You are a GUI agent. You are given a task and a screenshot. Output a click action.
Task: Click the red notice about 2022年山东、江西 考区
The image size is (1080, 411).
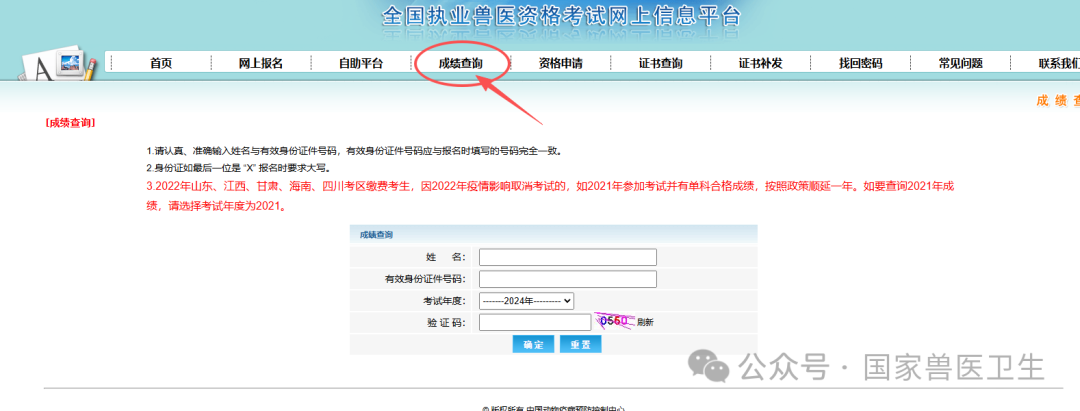(x=550, y=196)
